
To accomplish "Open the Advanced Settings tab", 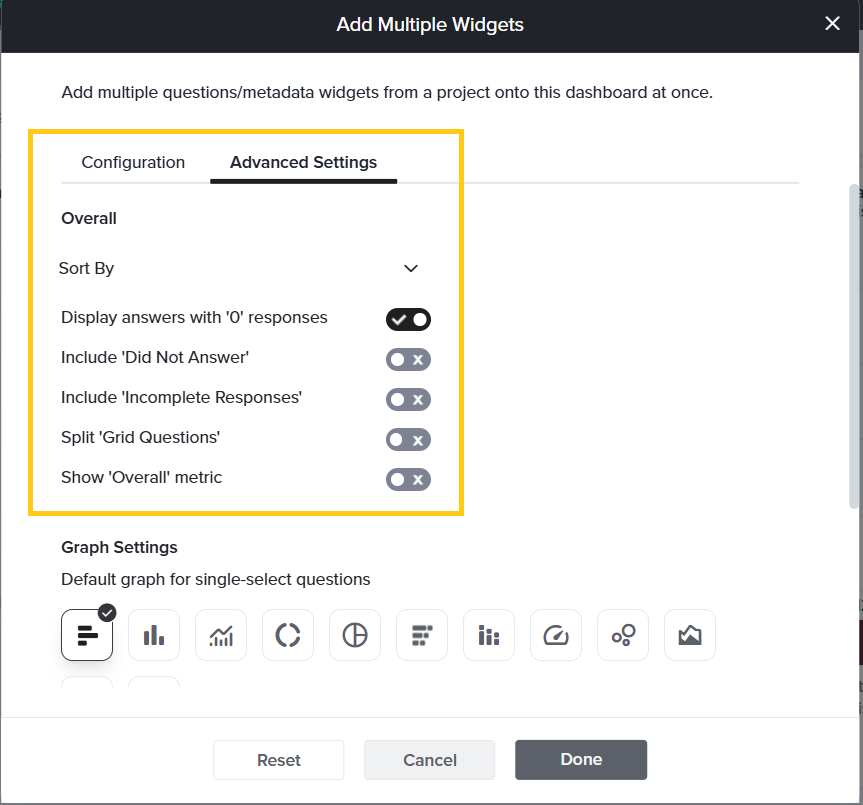I will (x=303, y=162).
